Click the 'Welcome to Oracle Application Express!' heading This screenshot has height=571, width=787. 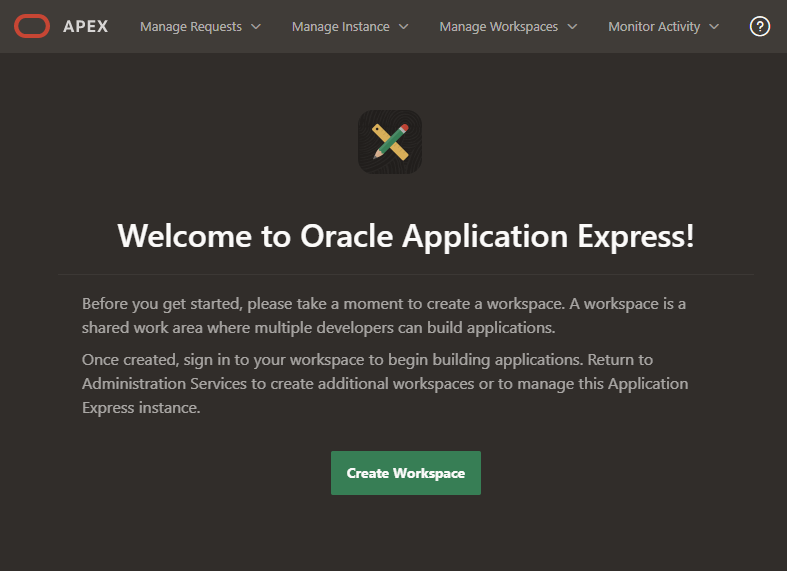406,236
